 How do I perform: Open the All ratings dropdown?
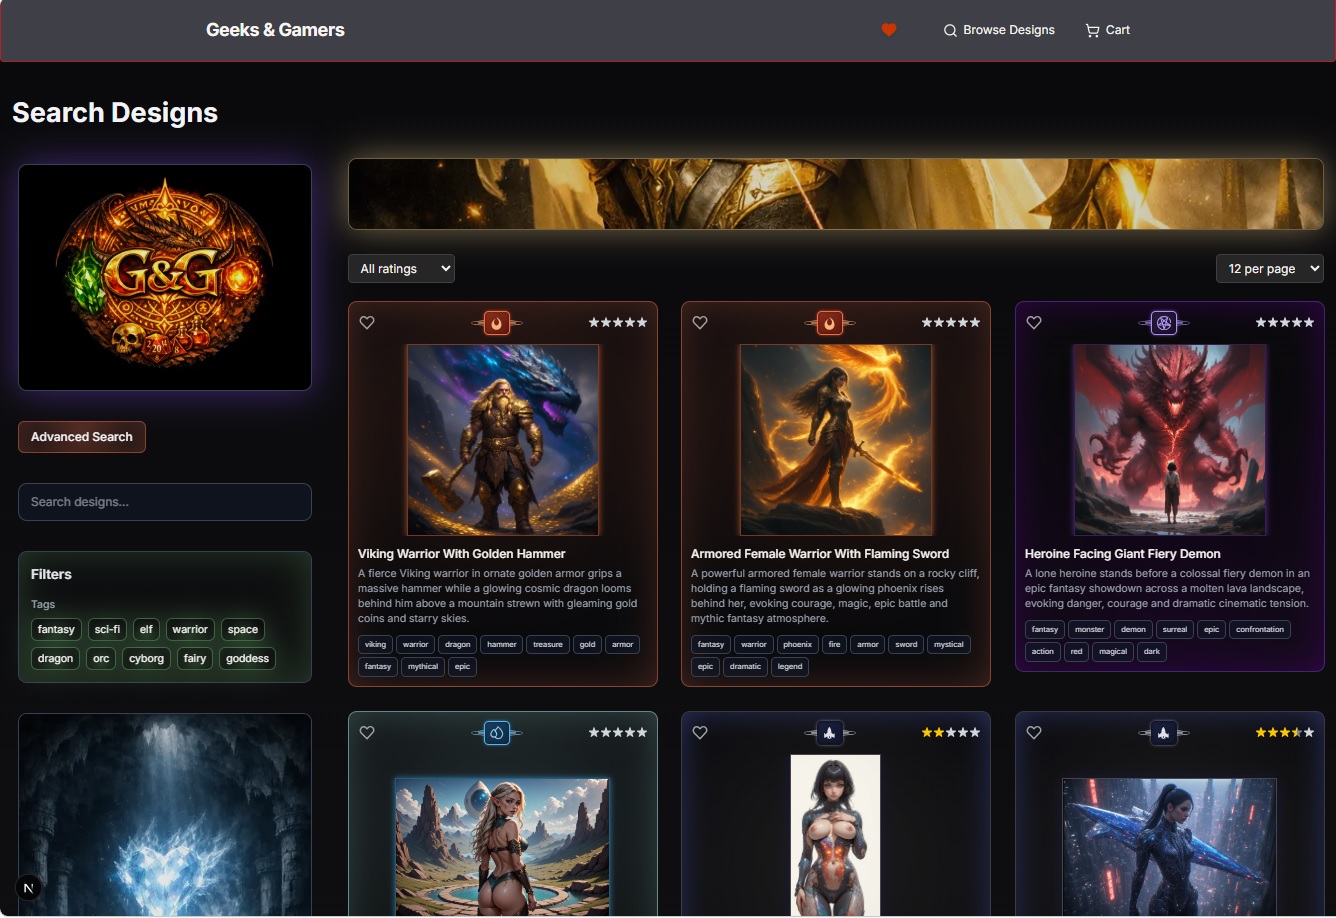pyautogui.click(x=401, y=268)
